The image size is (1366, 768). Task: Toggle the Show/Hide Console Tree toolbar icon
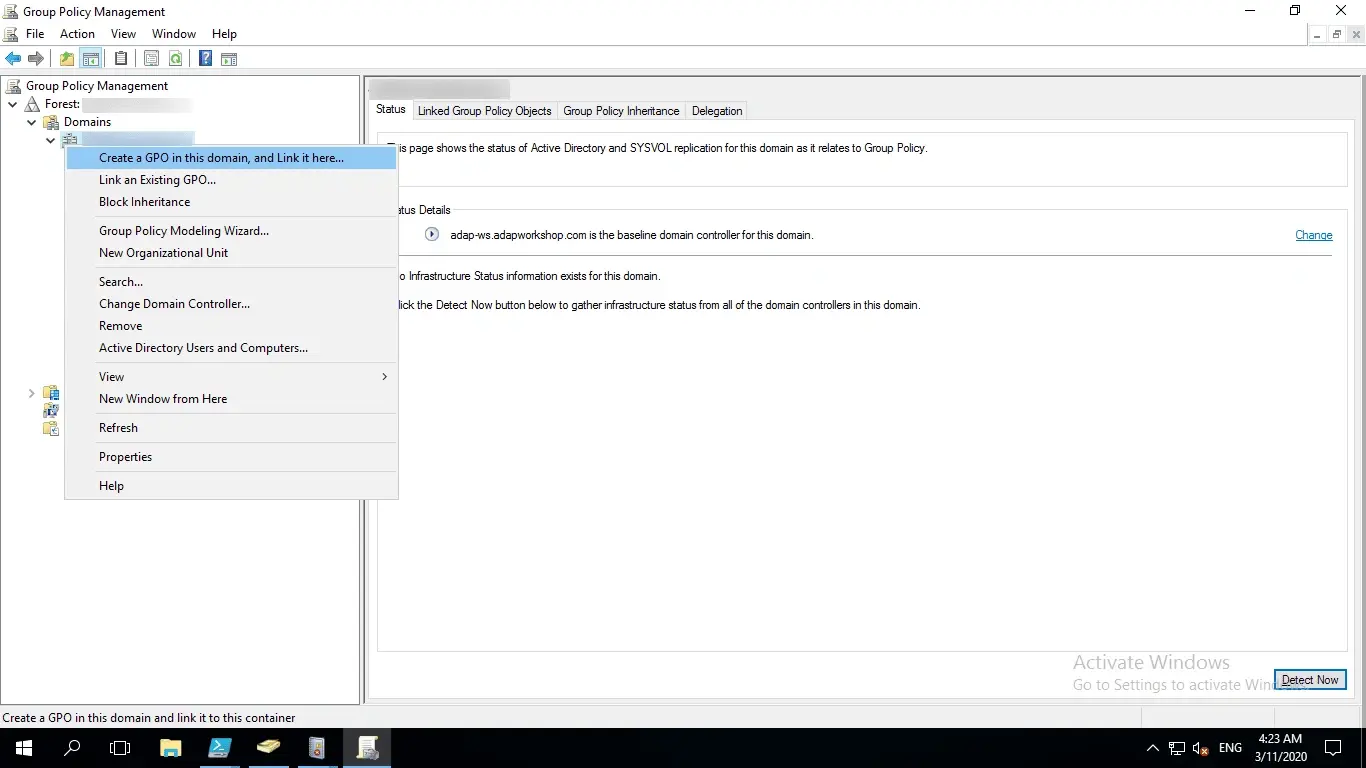(91, 59)
